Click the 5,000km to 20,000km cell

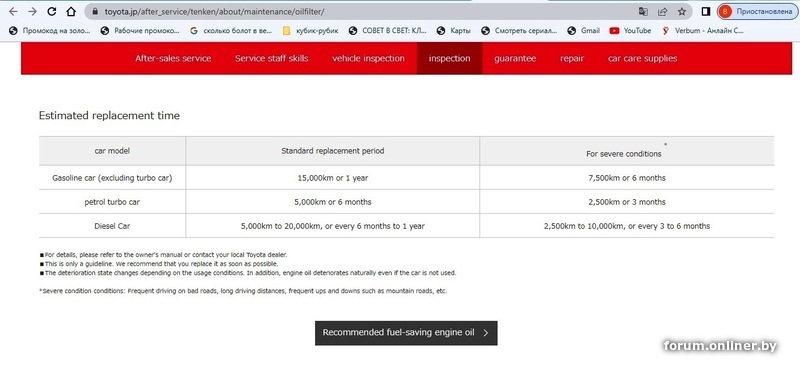click(x=333, y=226)
